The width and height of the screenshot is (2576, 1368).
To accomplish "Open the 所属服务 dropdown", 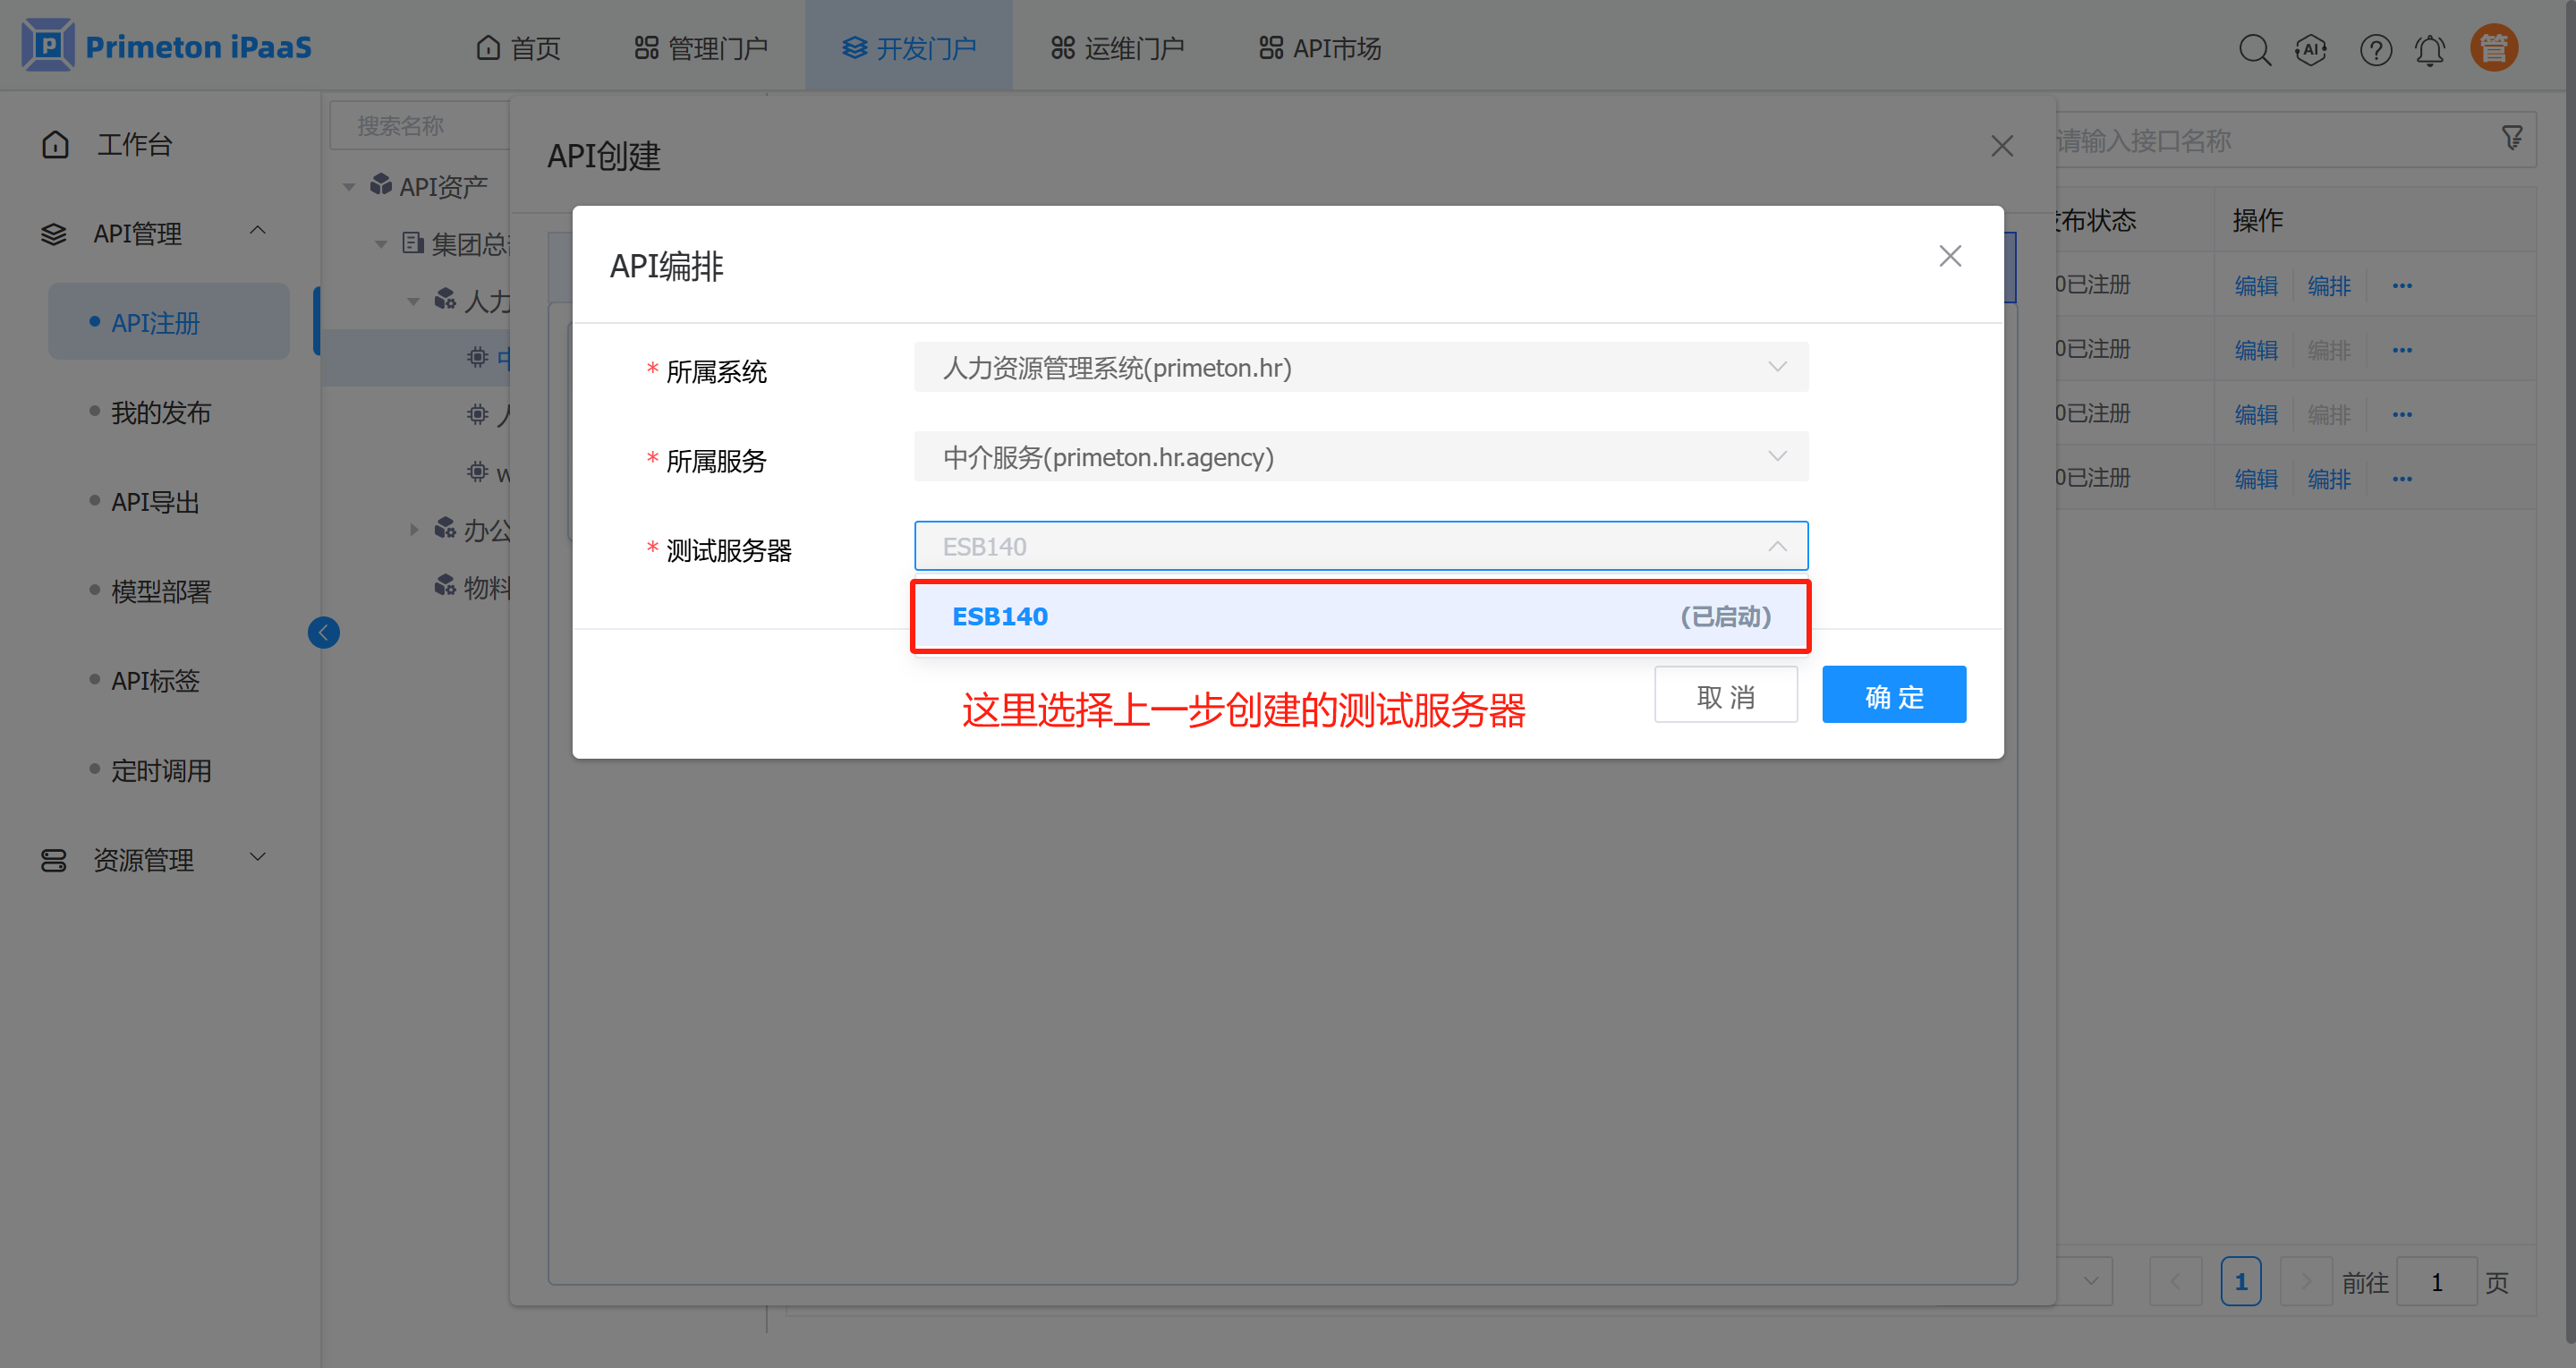I will pyautogui.click(x=1360, y=457).
